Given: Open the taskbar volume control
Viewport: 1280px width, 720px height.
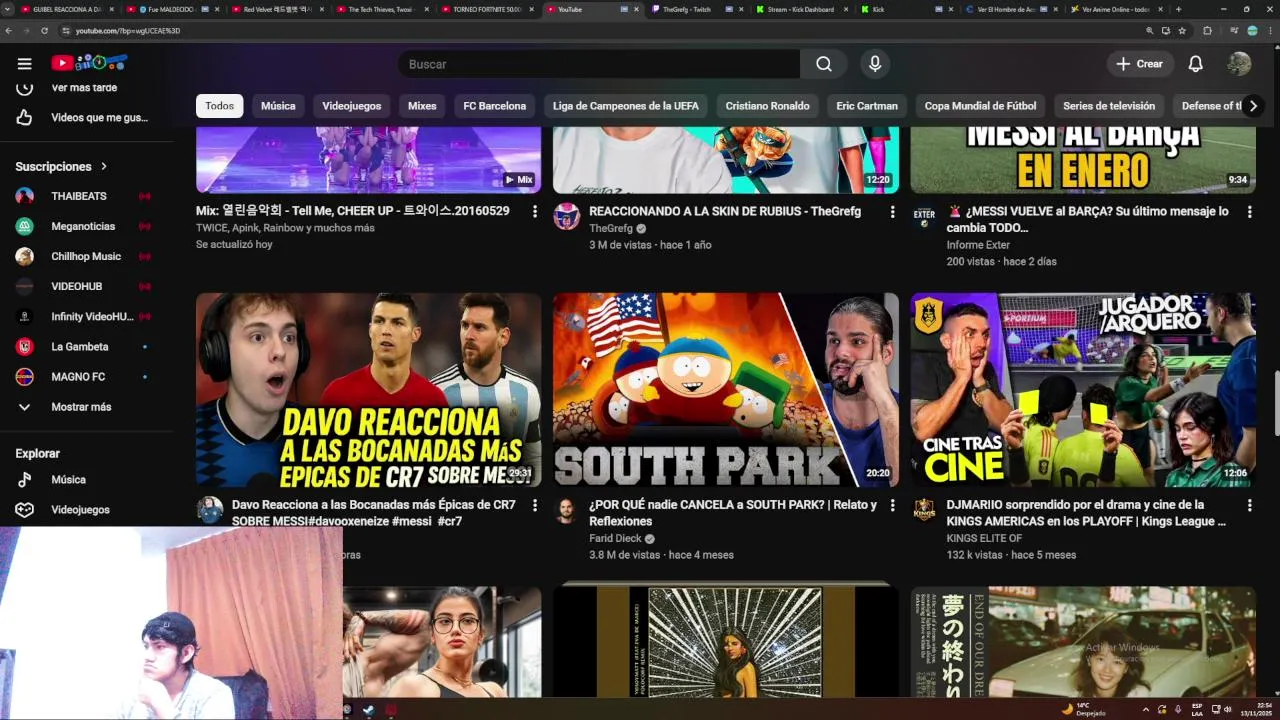Looking at the screenshot, I should click(1227, 710).
